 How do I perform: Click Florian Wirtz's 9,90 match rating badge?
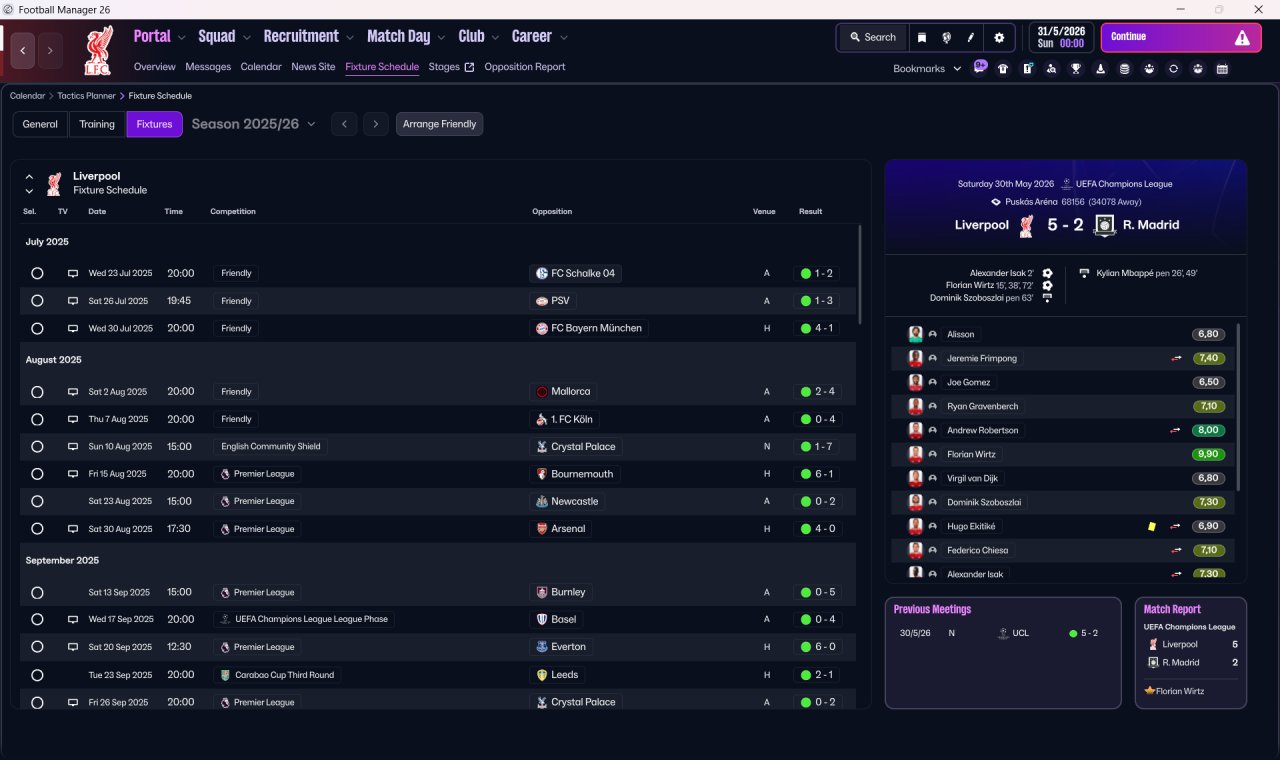click(x=1209, y=455)
